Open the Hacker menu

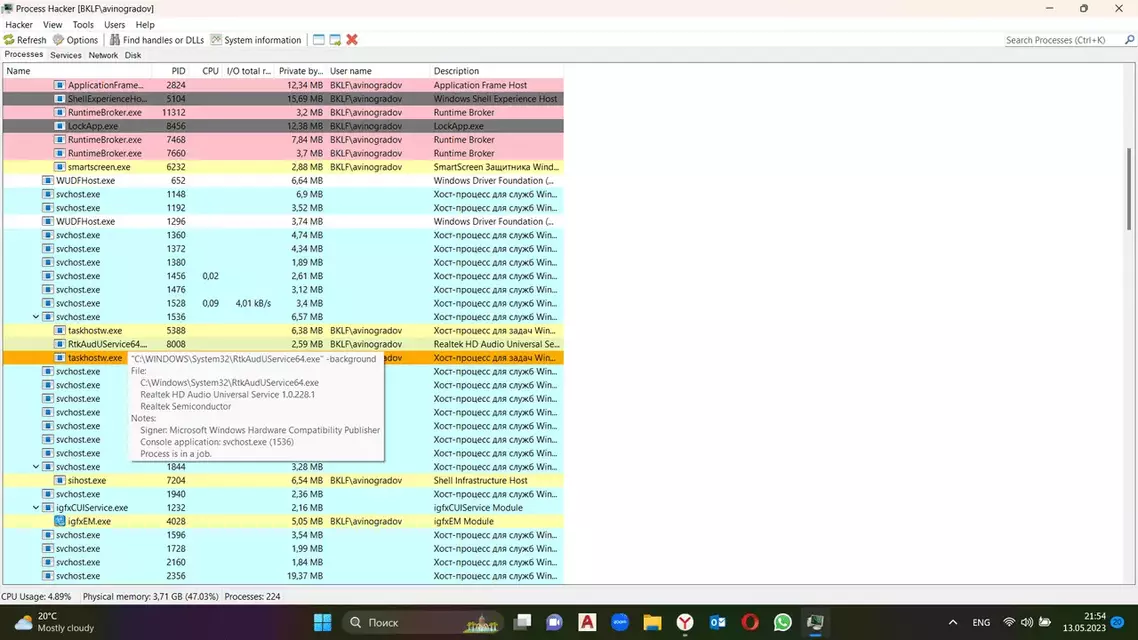coord(19,25)
